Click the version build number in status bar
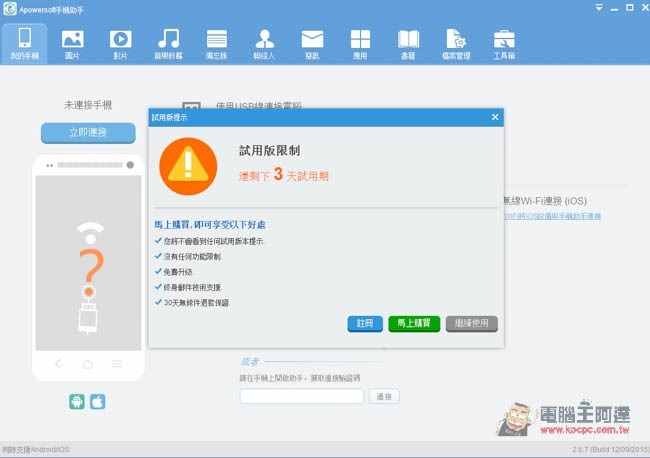The height and width of the screenshot is (458, 650). [611, 449]
